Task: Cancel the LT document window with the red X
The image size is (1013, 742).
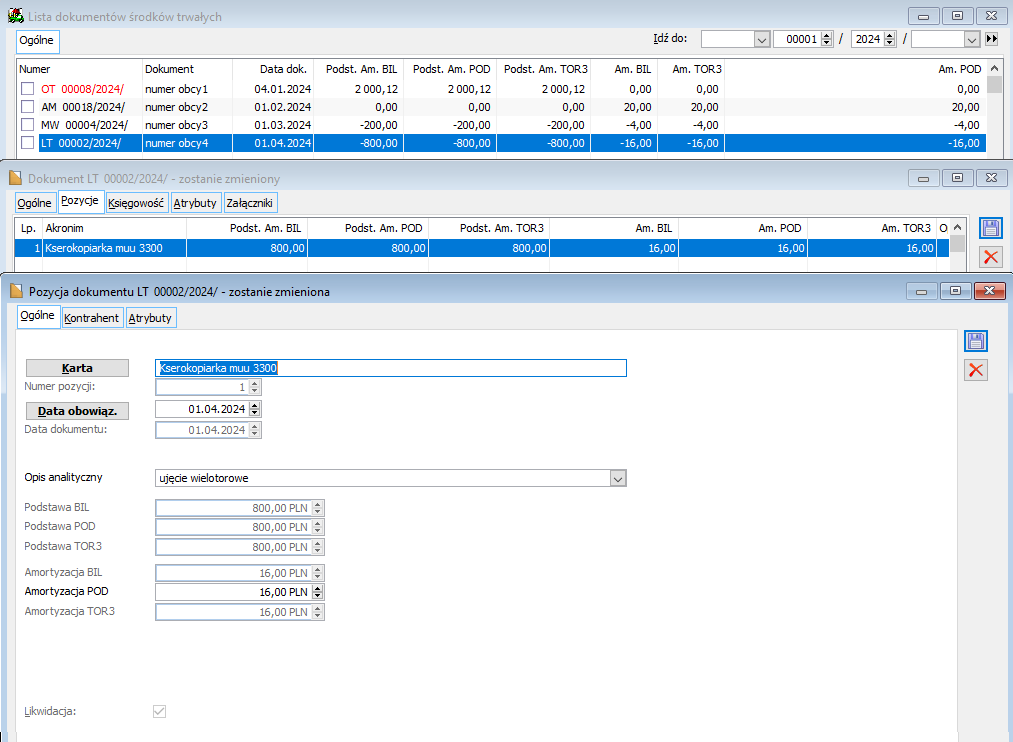Action: point(990,257)
